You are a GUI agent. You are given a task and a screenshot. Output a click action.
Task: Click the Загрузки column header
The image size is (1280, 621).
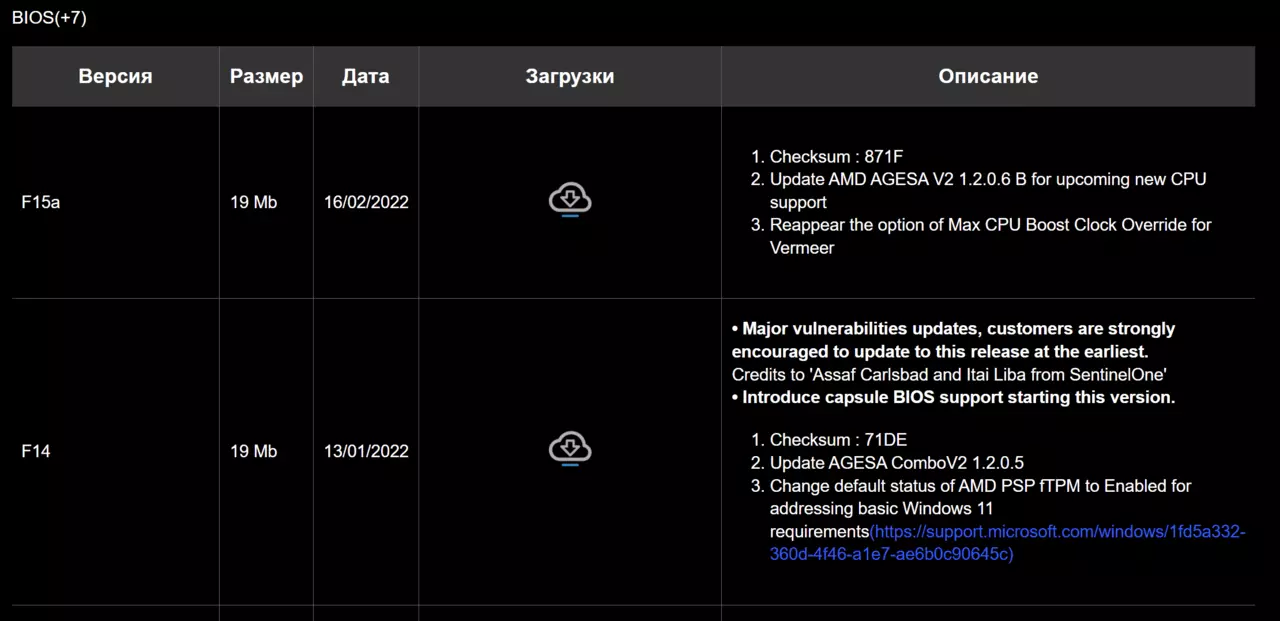[569, 77]
